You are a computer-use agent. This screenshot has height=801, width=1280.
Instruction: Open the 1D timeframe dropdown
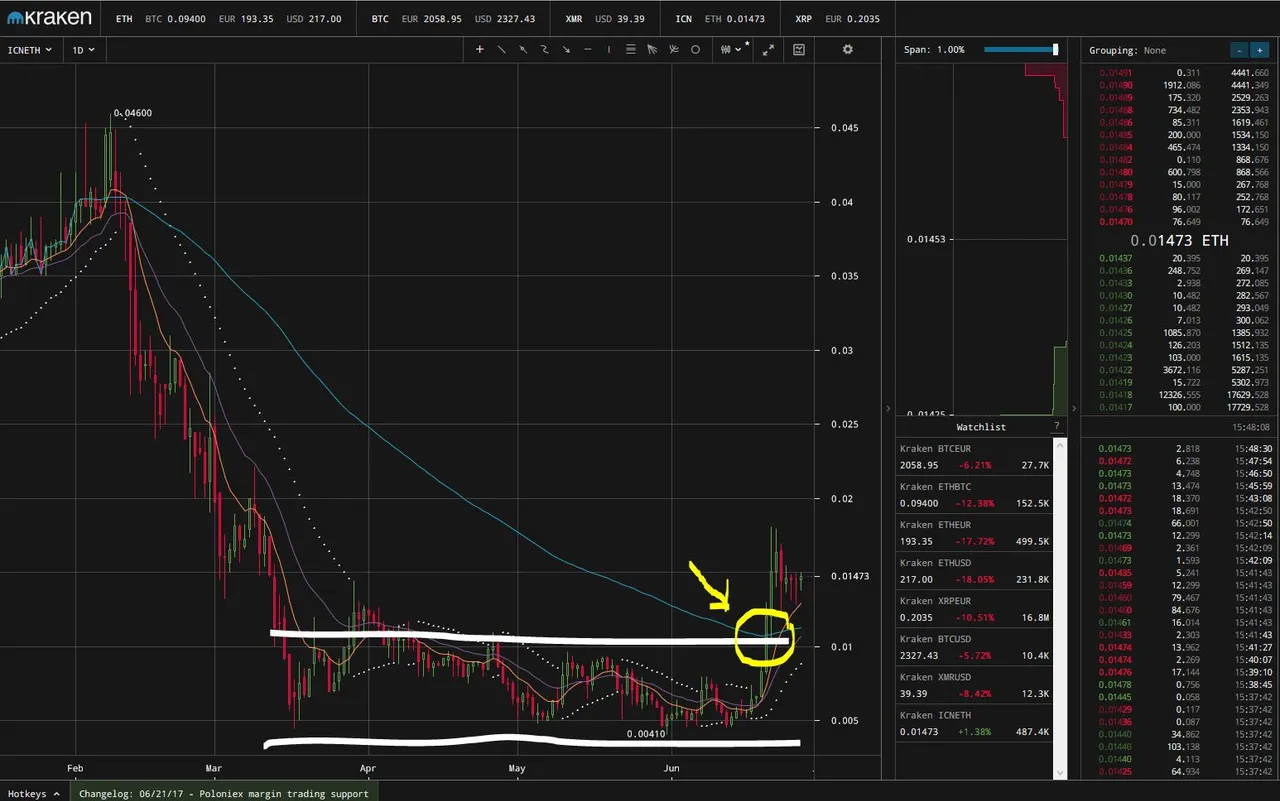84,49
